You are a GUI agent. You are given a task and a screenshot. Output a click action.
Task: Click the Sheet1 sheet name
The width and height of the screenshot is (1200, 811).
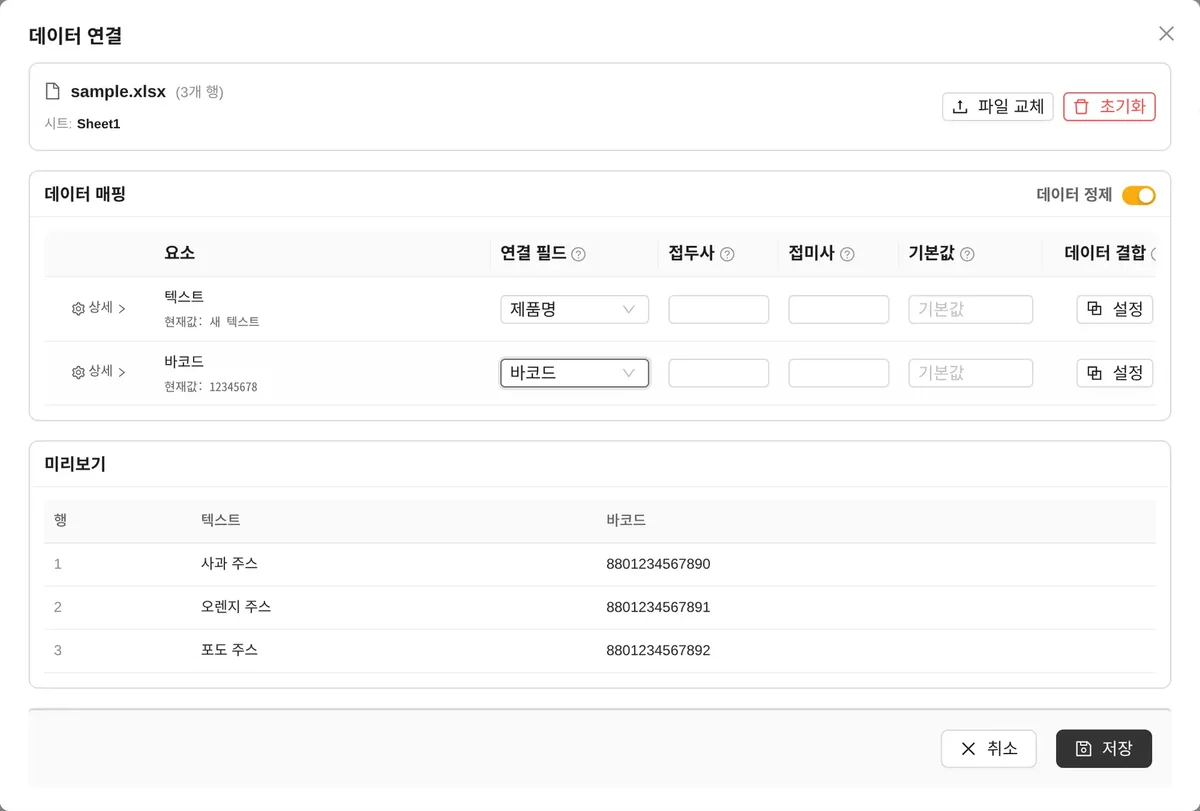[98, 124]
